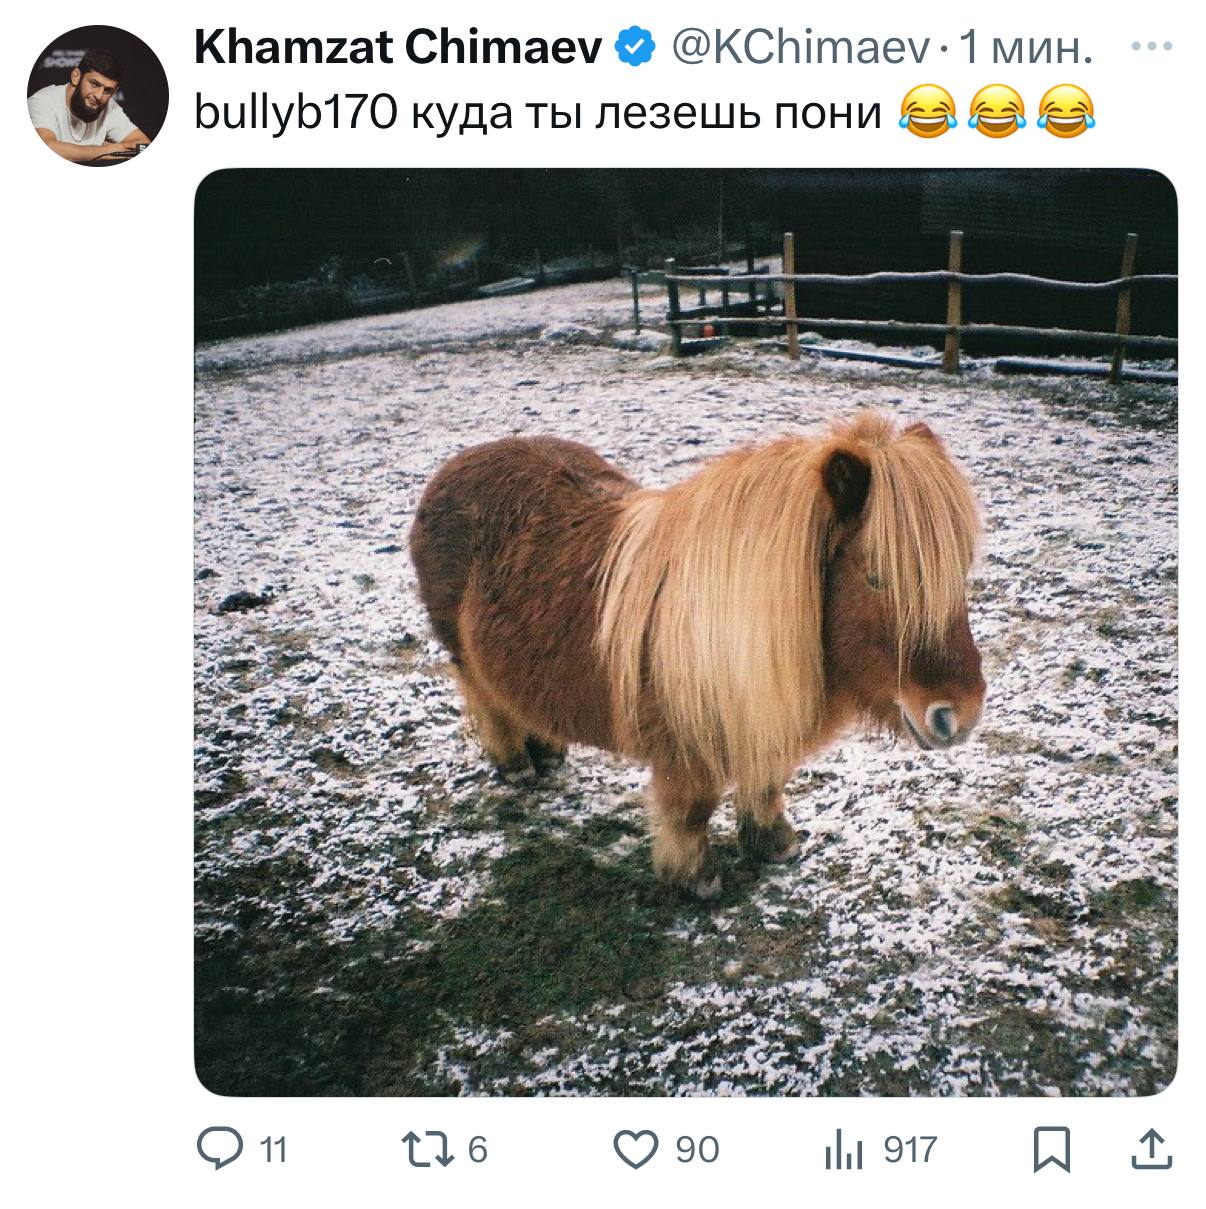Click the blue verified badge

pos(635,46)
